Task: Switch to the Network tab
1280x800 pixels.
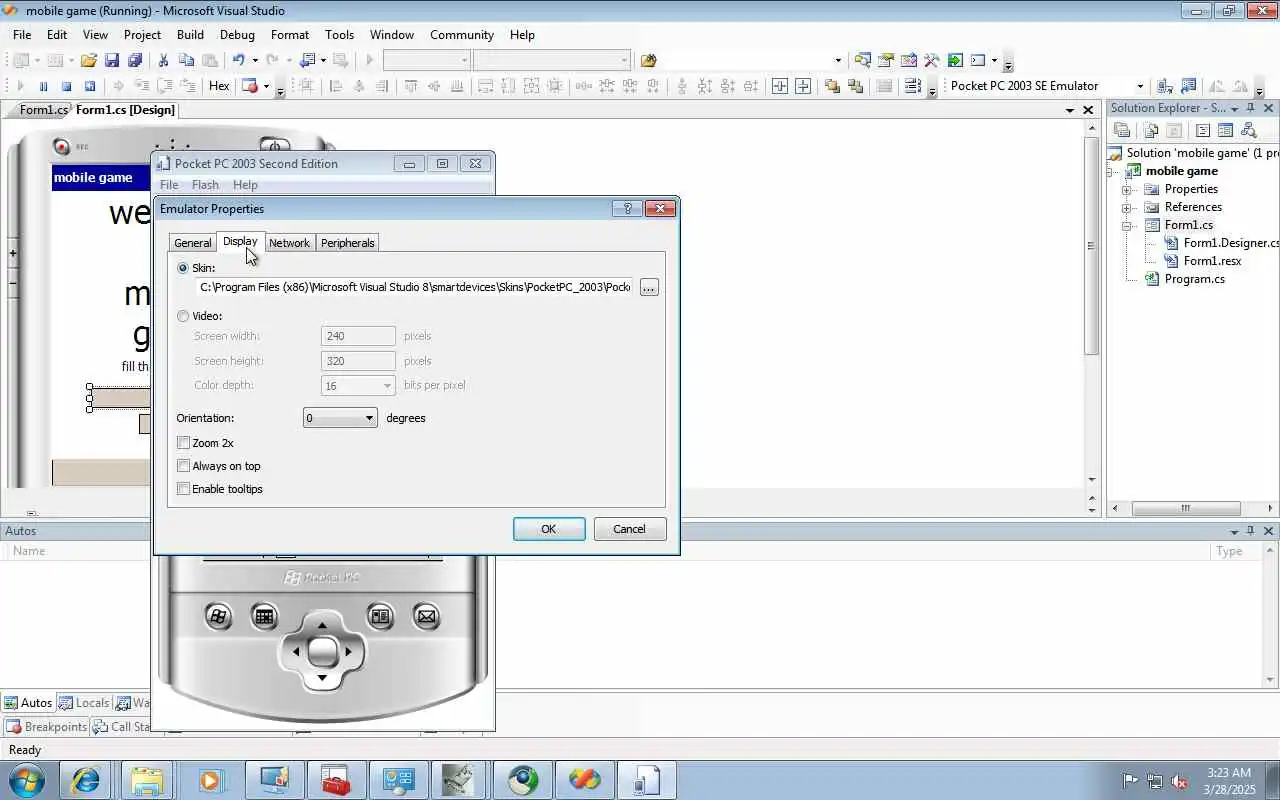Action: [x=289, y=243]
